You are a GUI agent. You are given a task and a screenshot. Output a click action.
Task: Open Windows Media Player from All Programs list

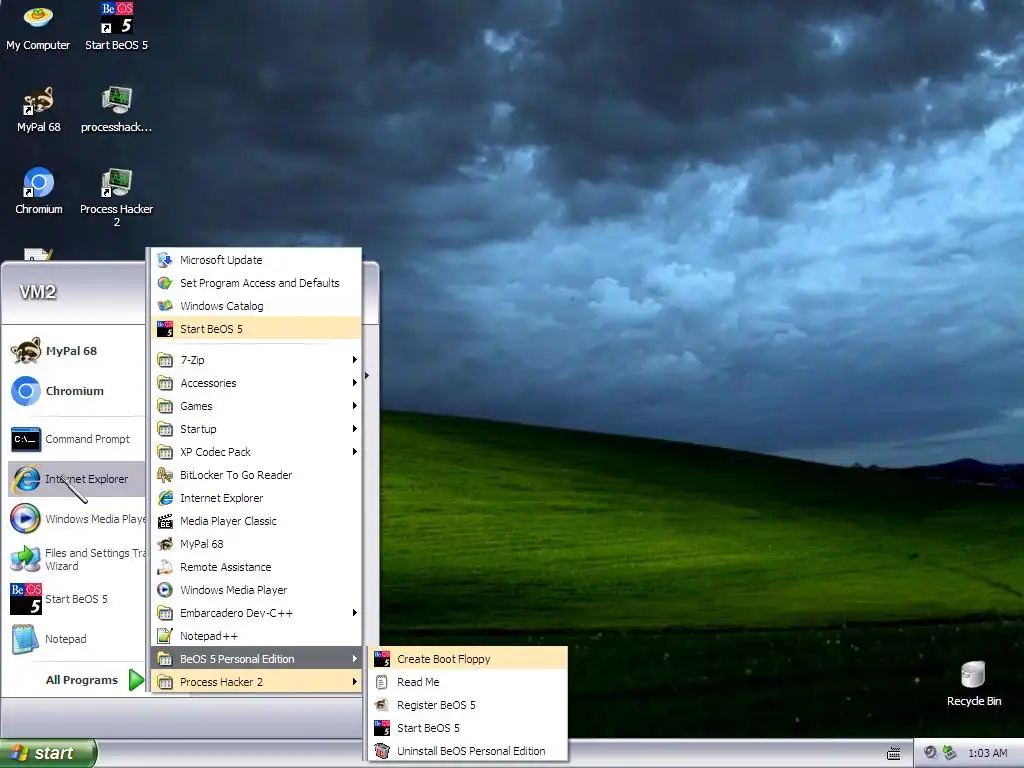(257, 590)
